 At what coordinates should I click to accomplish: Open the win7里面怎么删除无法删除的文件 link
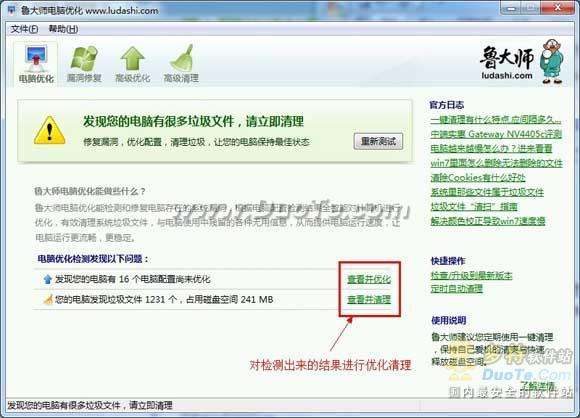[496, 163]
